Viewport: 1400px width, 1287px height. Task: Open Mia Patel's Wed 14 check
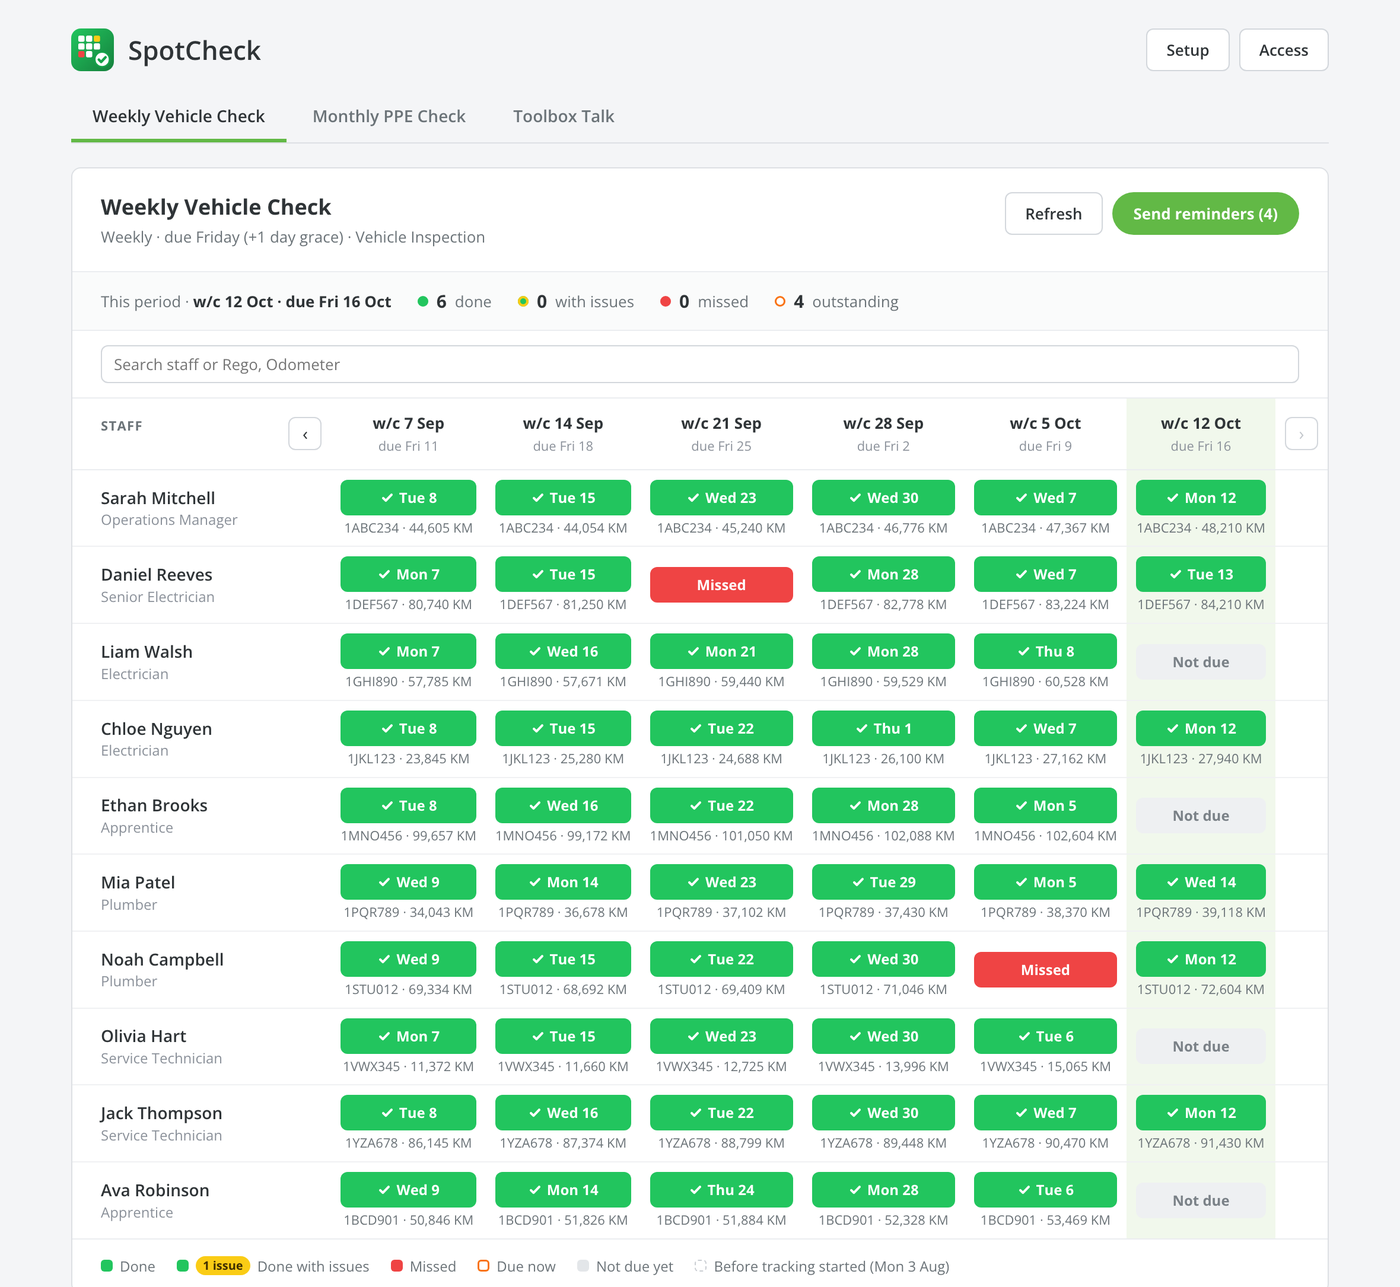1200,883
